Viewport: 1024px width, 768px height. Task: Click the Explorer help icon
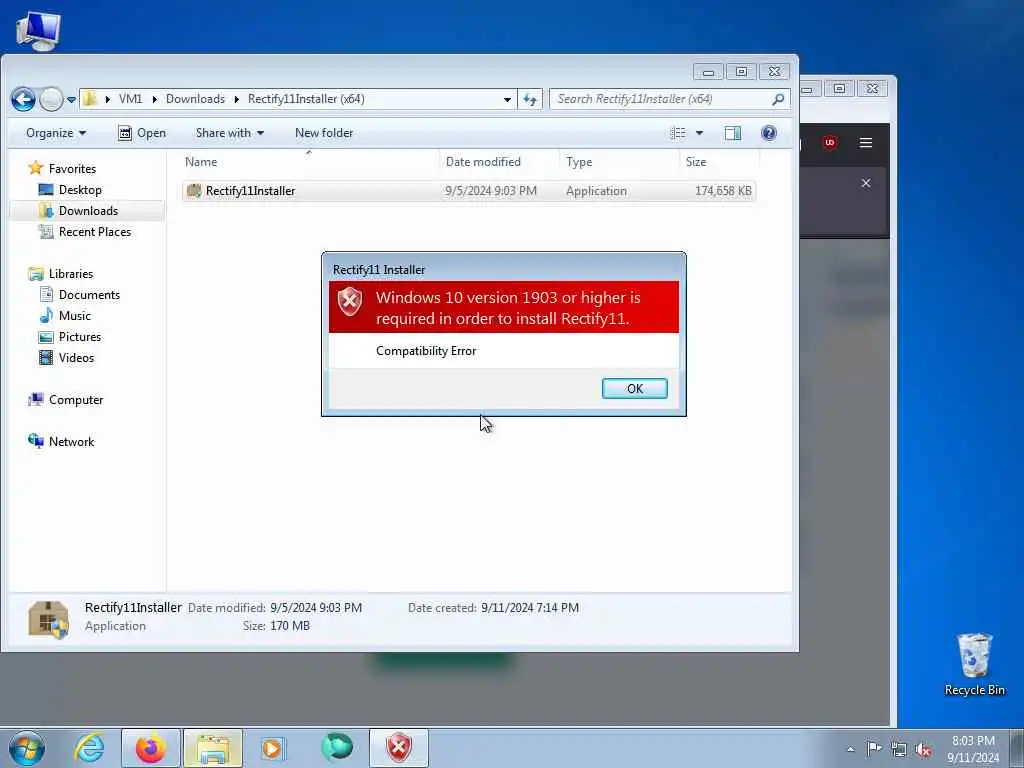(769, 133)
